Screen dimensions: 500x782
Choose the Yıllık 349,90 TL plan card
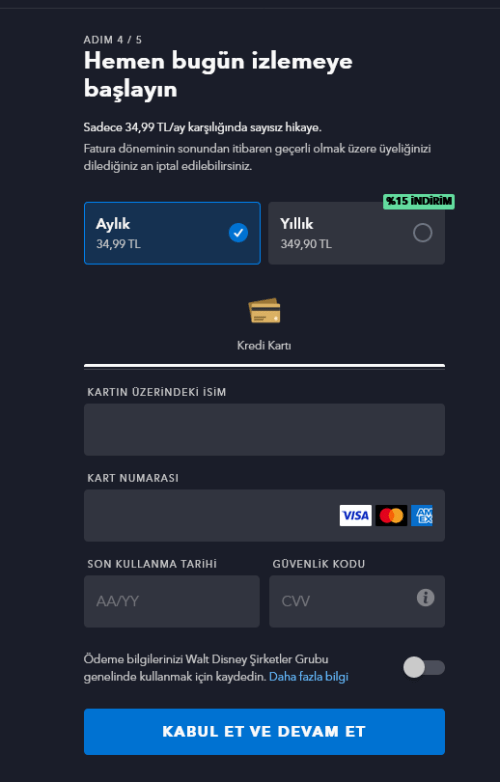click(356, 233)
